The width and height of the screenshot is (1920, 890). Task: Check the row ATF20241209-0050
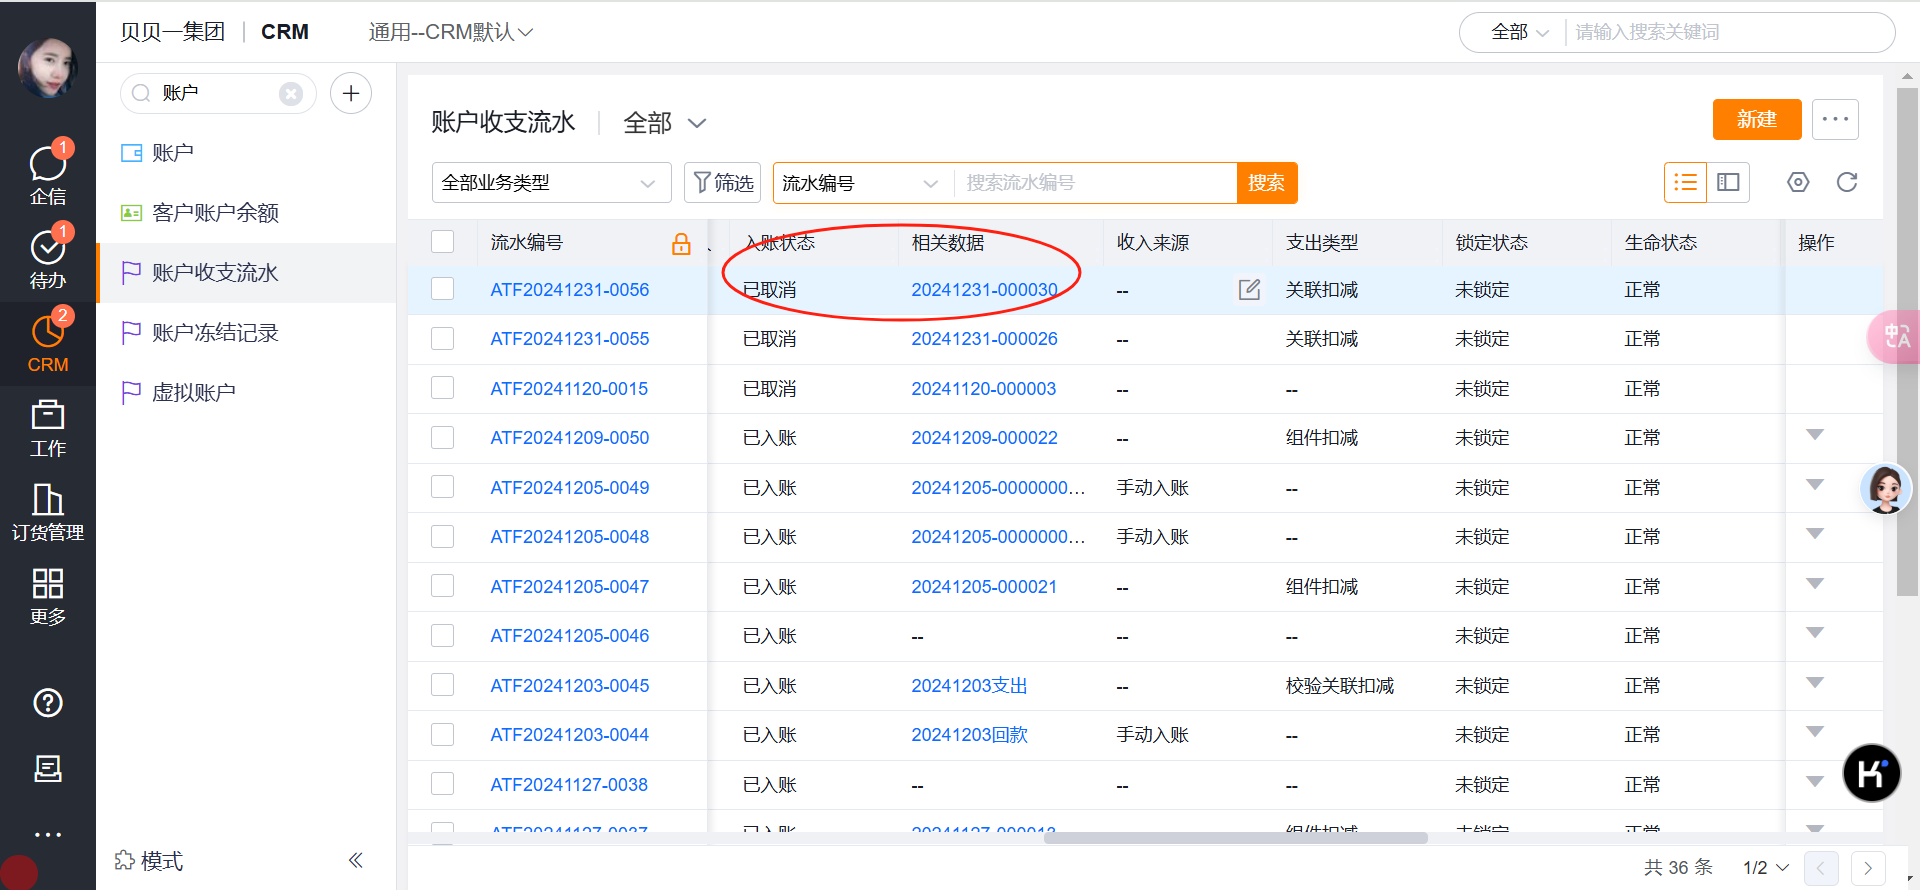click(442, 437)
